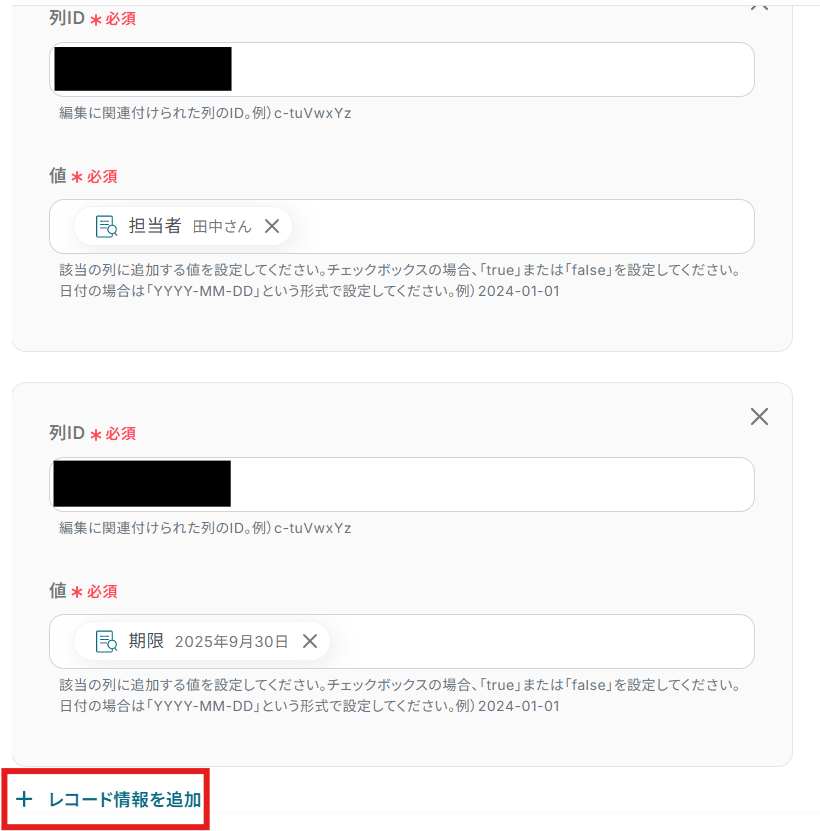Close the record card containing 担当者
The image size is (820, 831).
760,5
